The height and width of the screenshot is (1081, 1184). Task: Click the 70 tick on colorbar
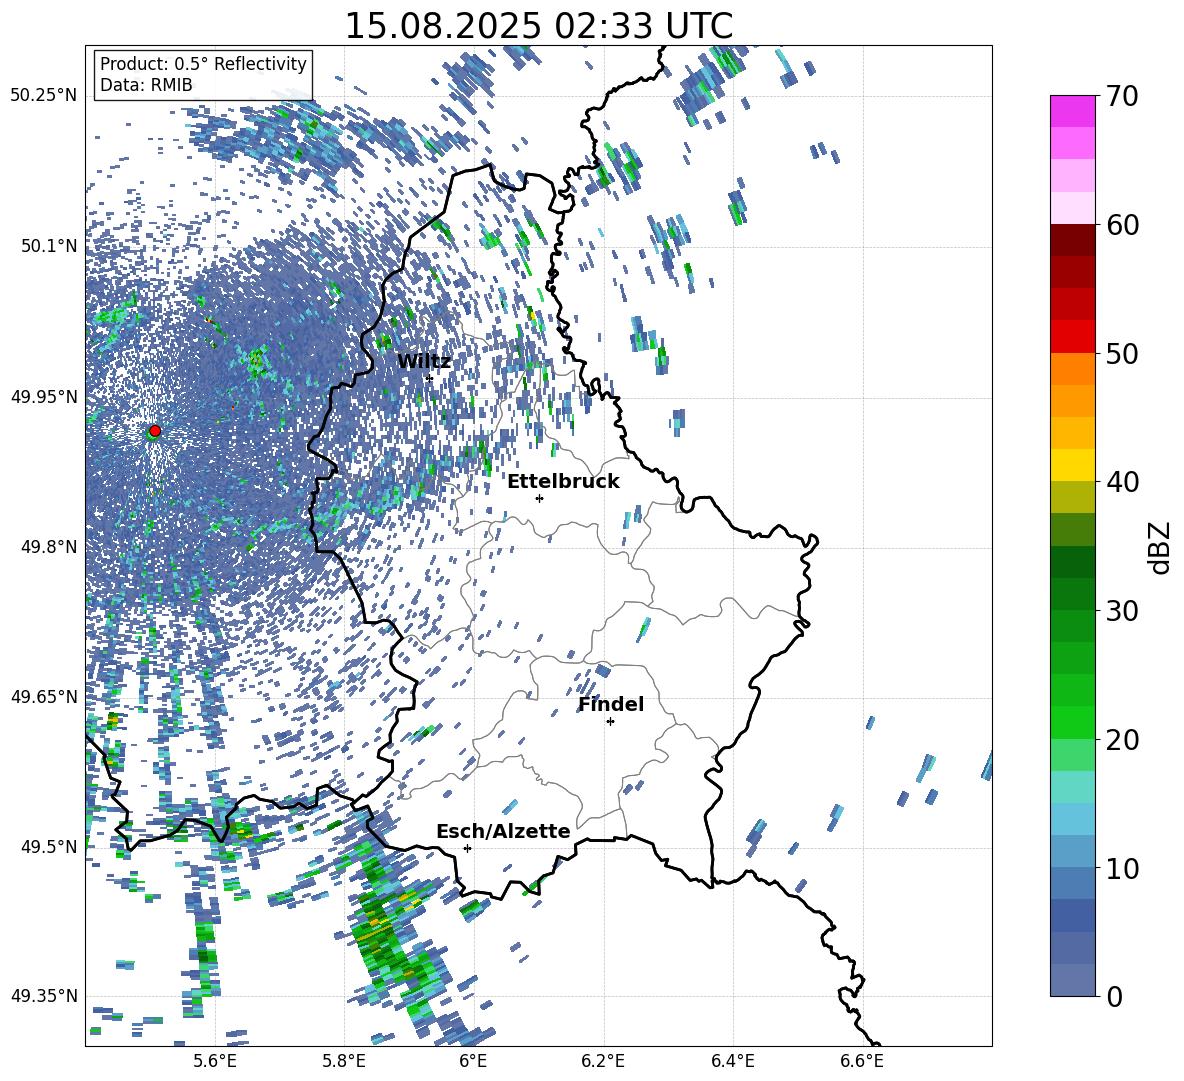1121,97
